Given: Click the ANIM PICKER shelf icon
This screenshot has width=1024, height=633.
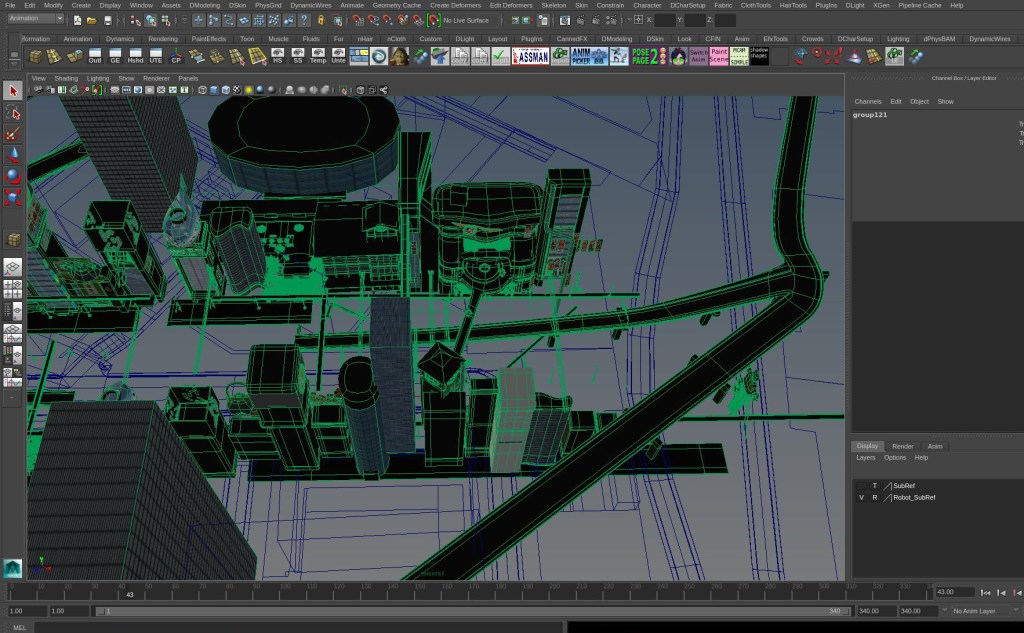Looking at the screenshot, I should (588, 56).
